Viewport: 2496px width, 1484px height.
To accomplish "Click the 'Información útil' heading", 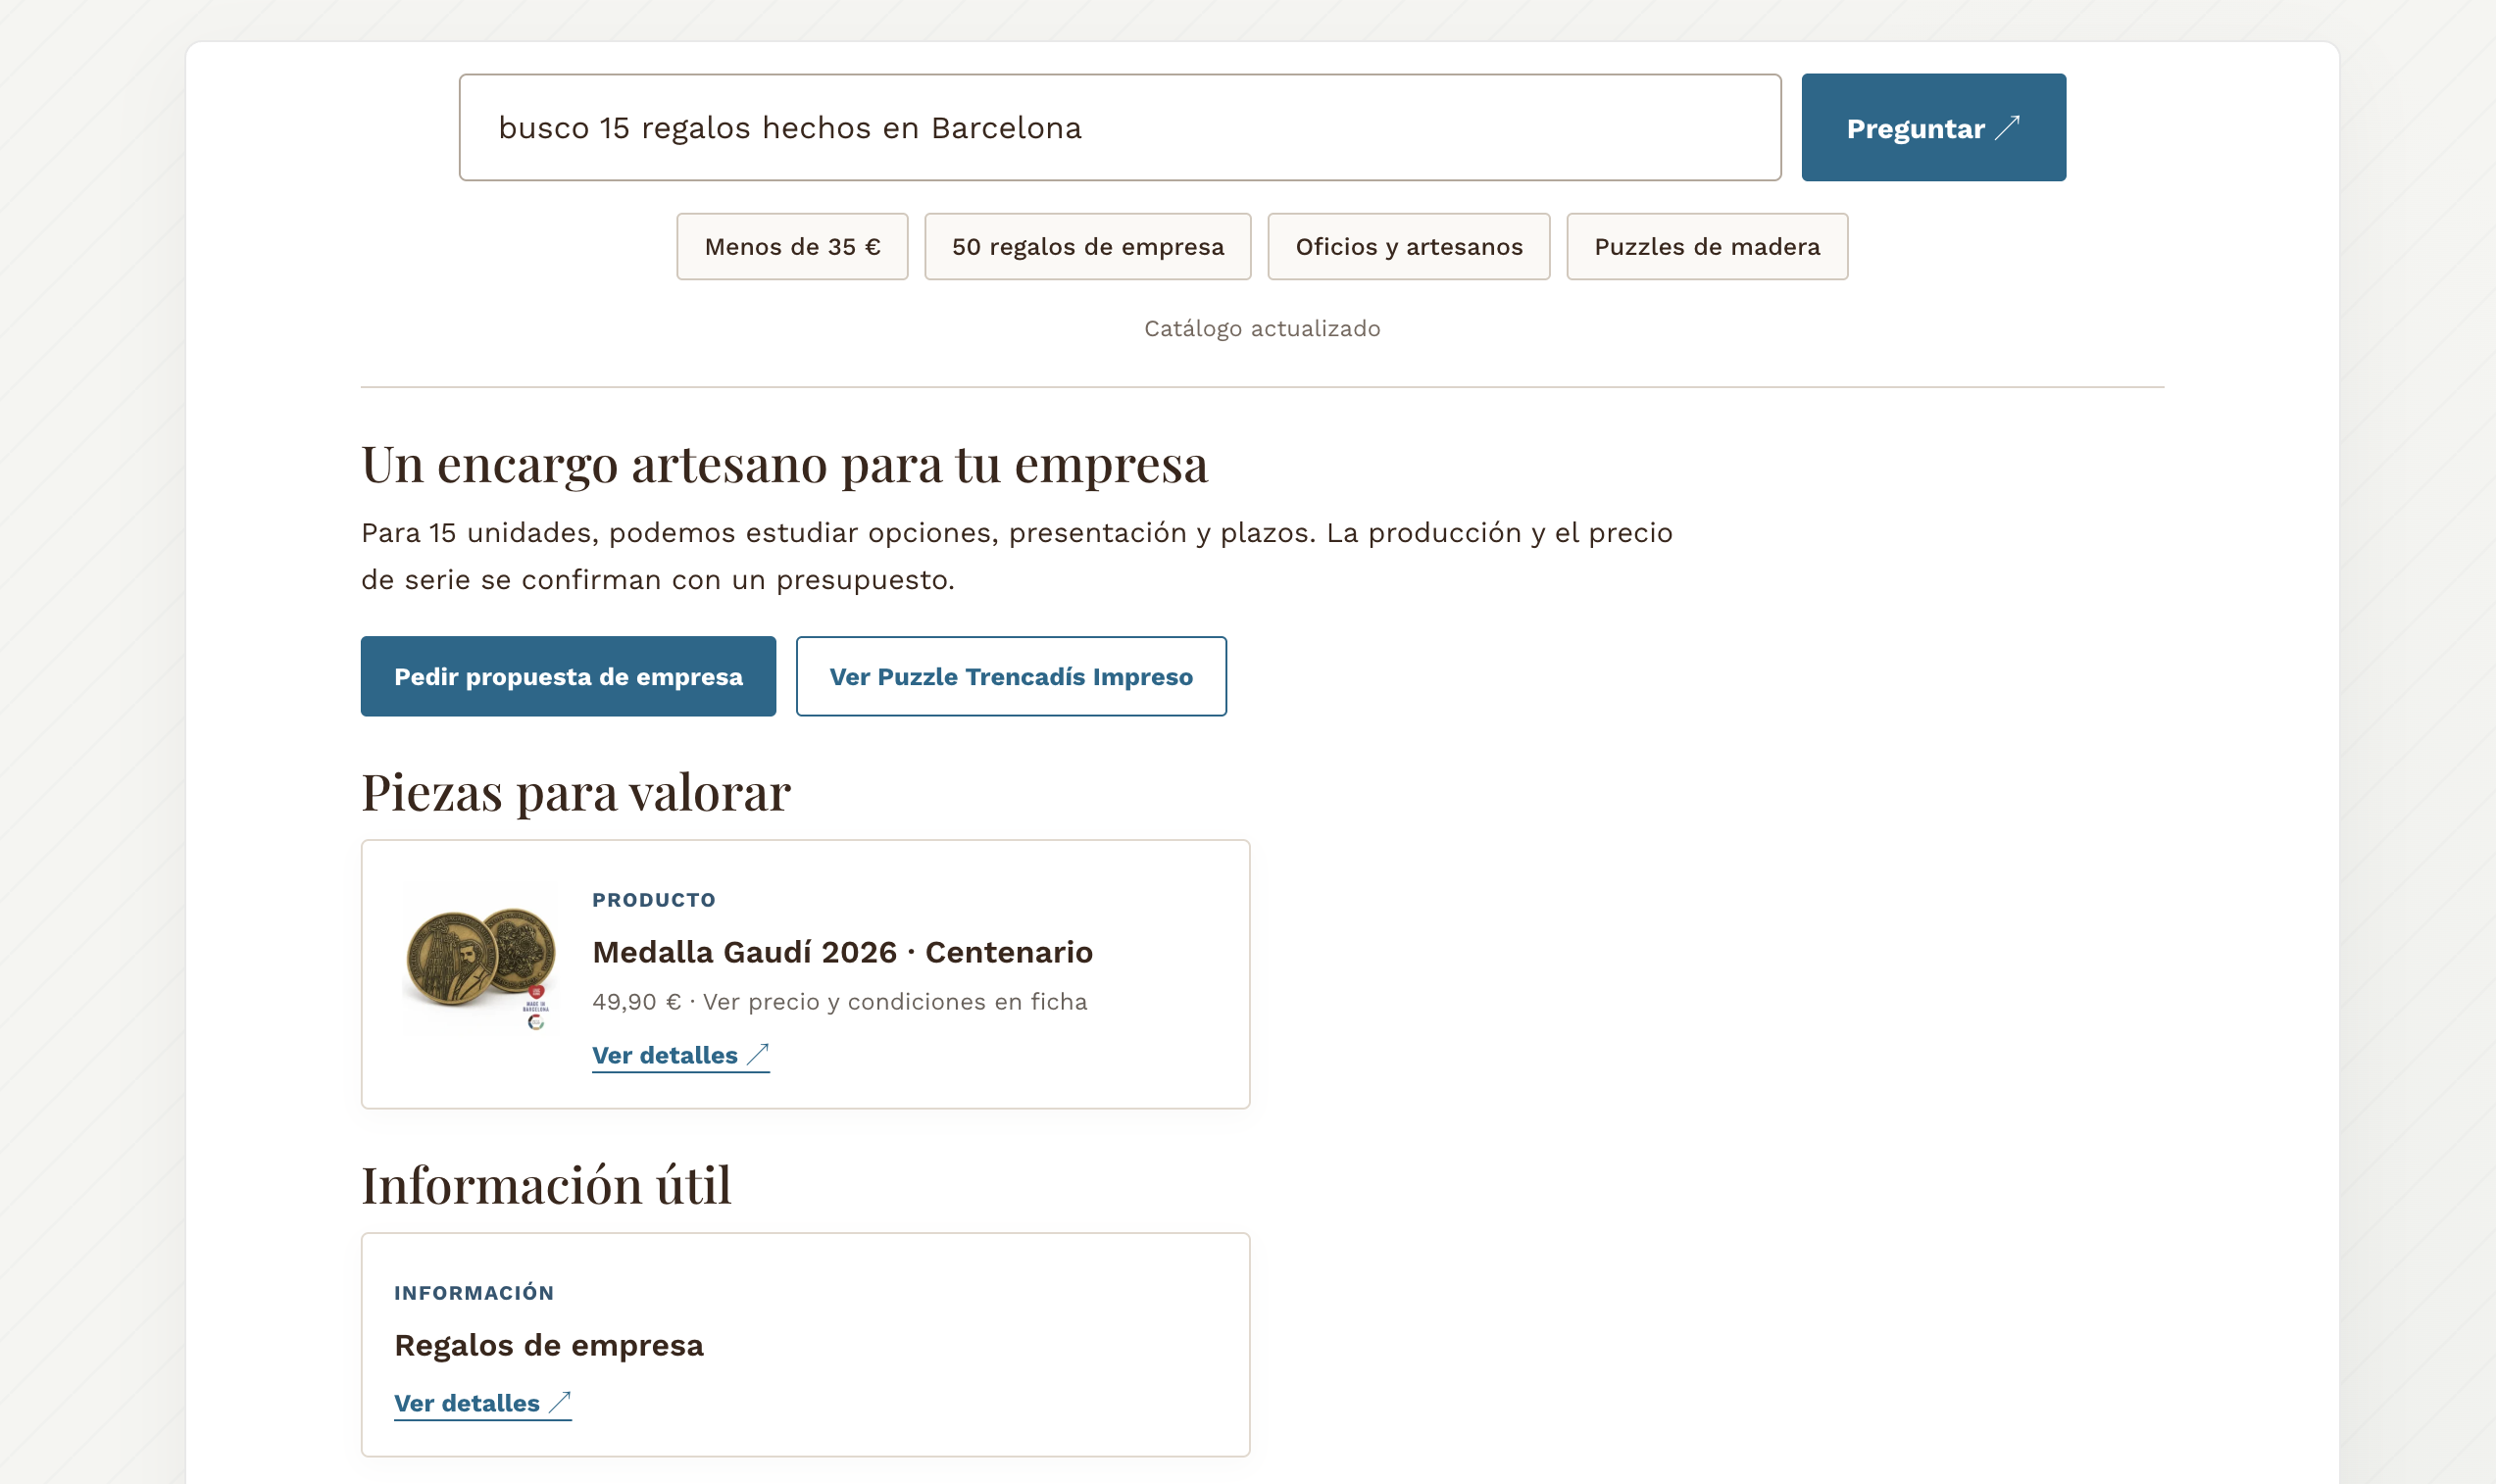I will pos(546,1184).
